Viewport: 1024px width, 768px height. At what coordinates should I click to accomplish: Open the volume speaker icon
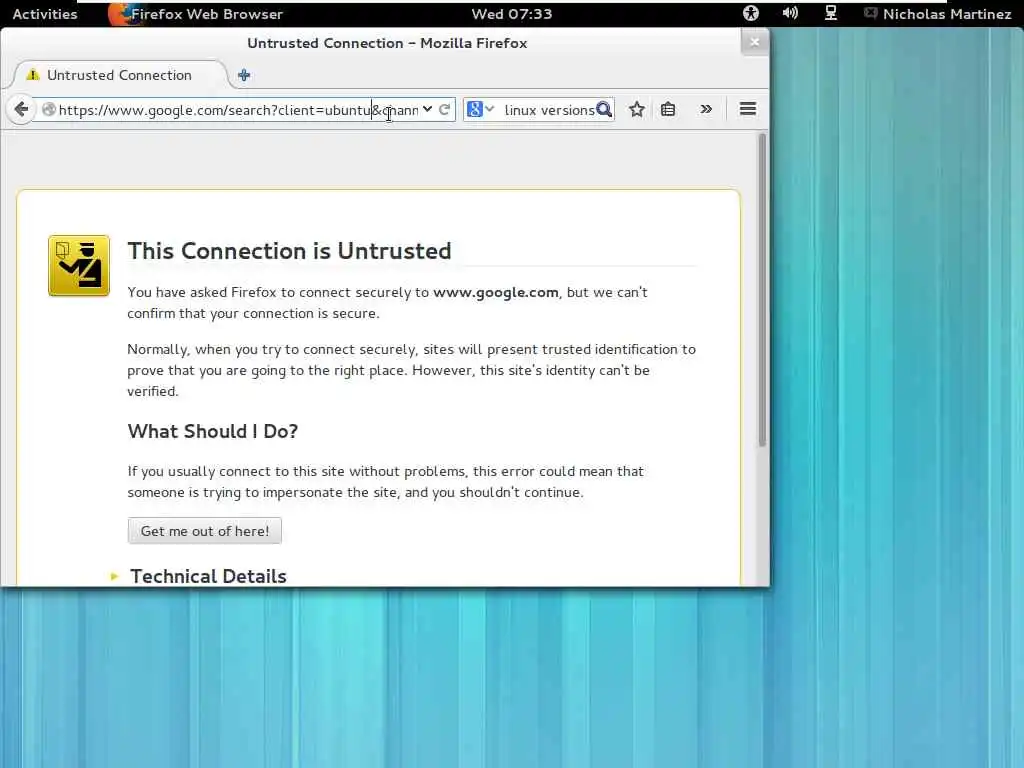pos(790,13)
